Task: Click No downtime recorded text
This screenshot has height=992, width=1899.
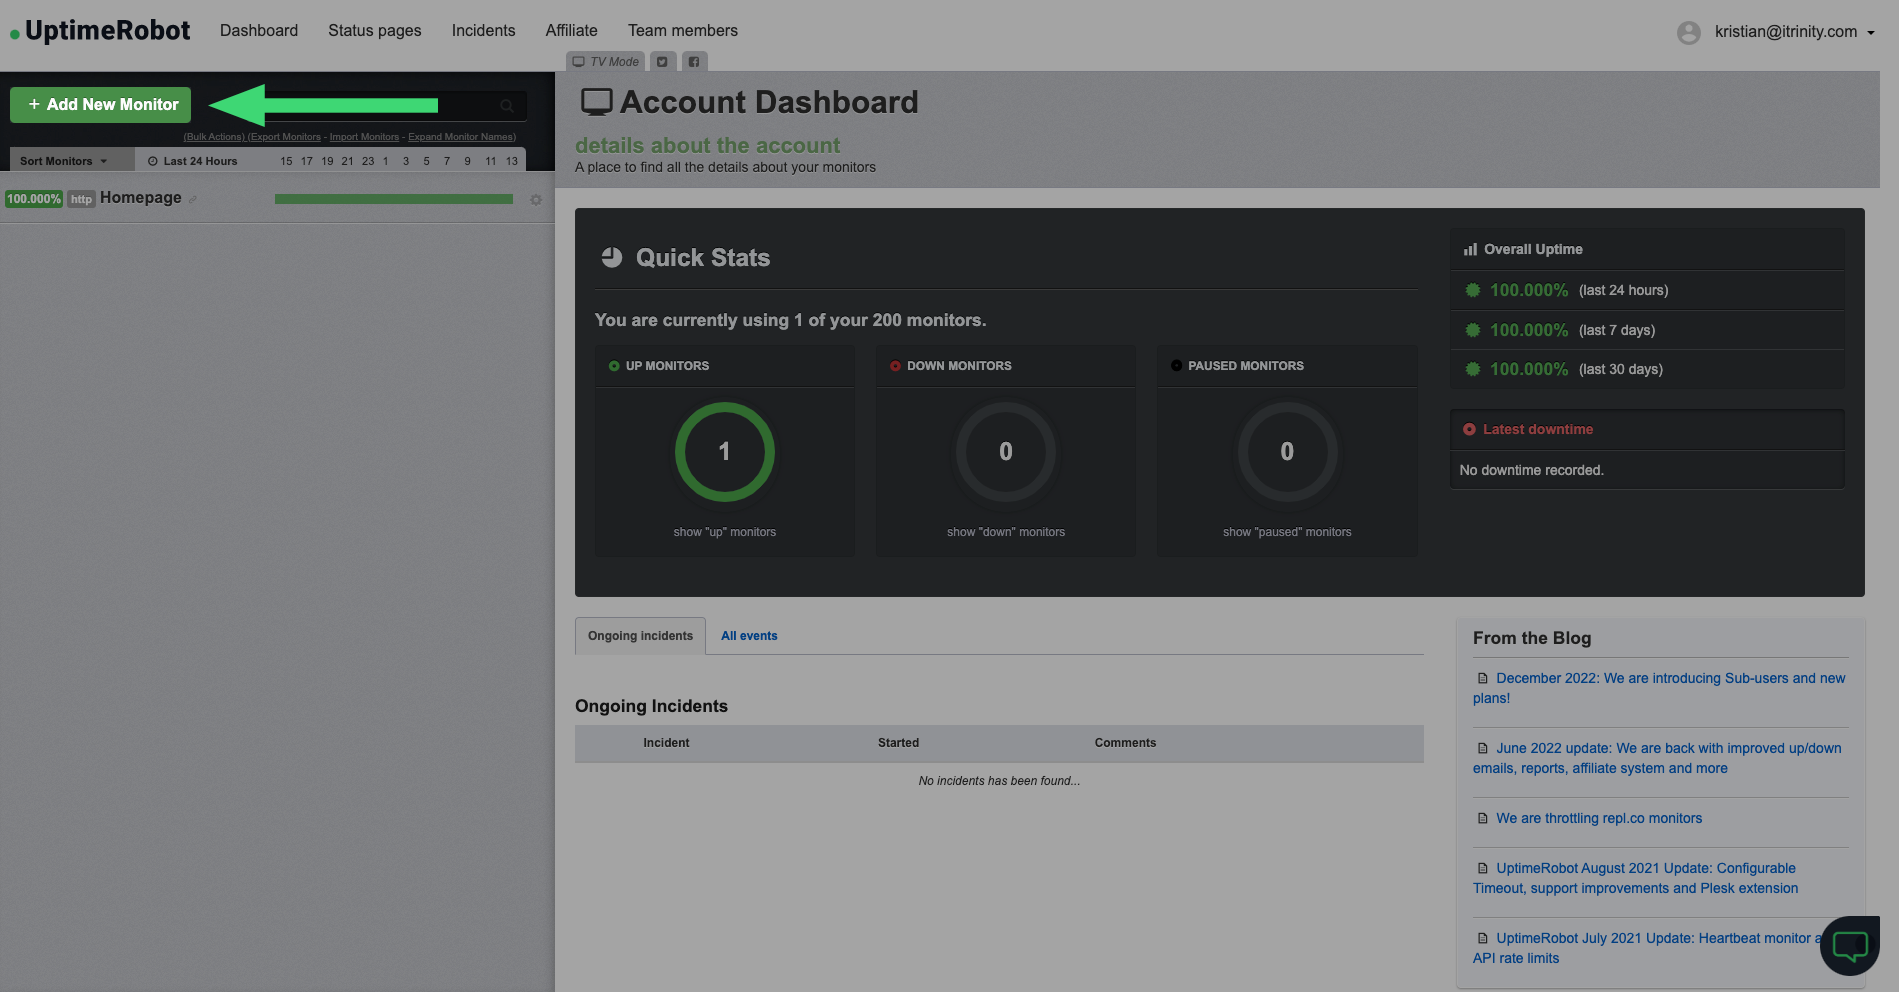Action: pyautogui.click(x=1531, y=470)
